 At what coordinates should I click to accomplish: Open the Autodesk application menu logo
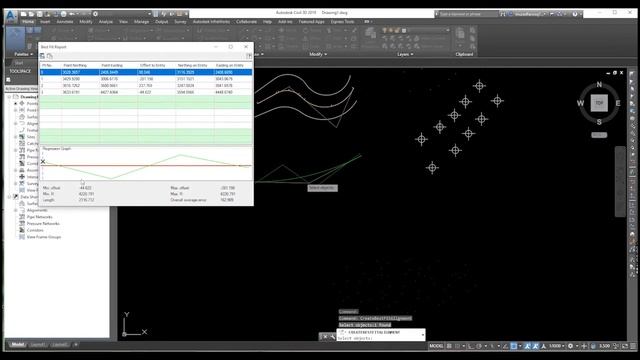[x=11, y=15]
